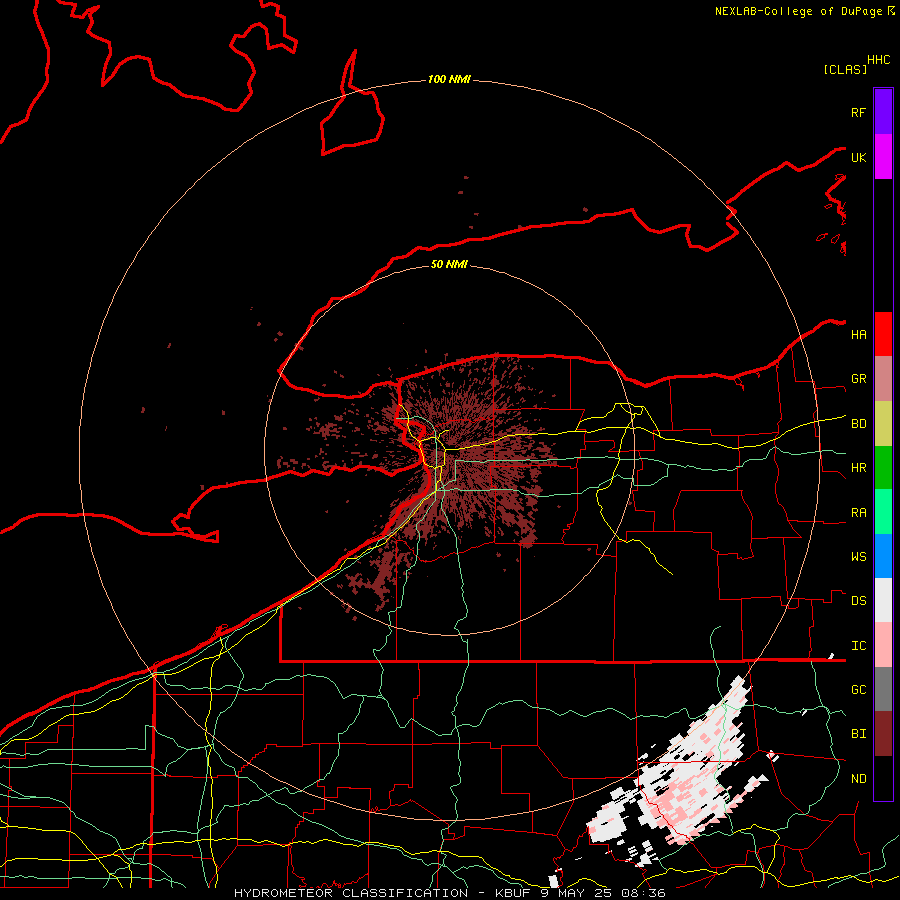Screen dimensions: 900x900
Task: Click the NEXLAB-College of DuPage credit text
Action: [798, 11]
